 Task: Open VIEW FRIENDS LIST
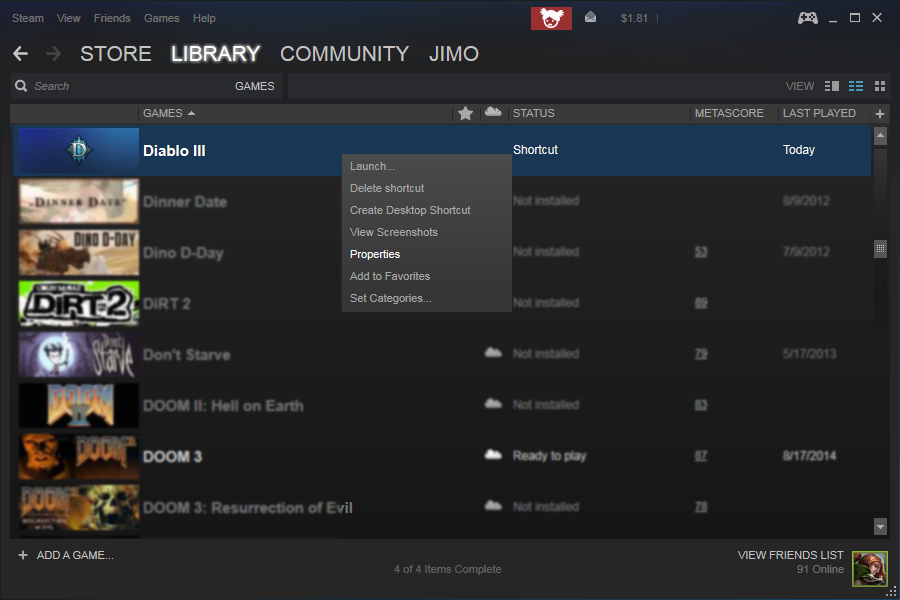point(790,555)
